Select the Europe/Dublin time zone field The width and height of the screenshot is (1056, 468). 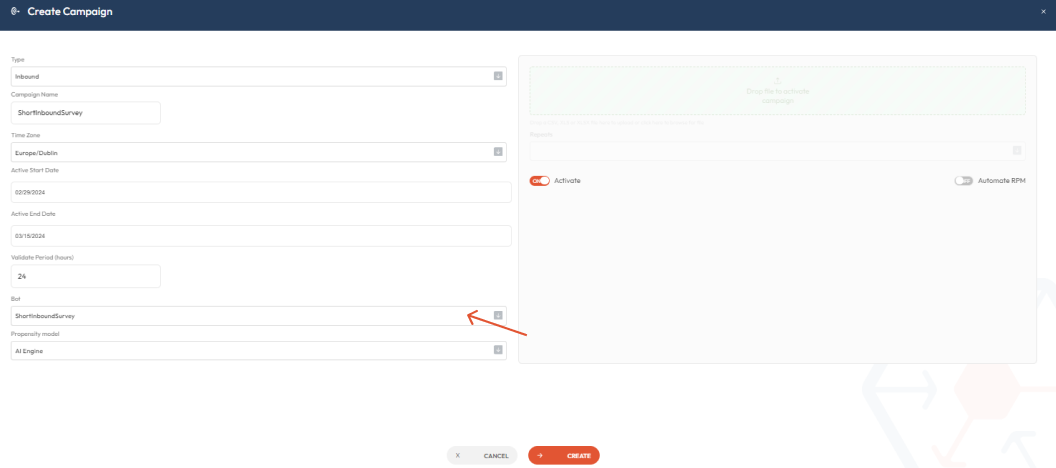[259, 152]
